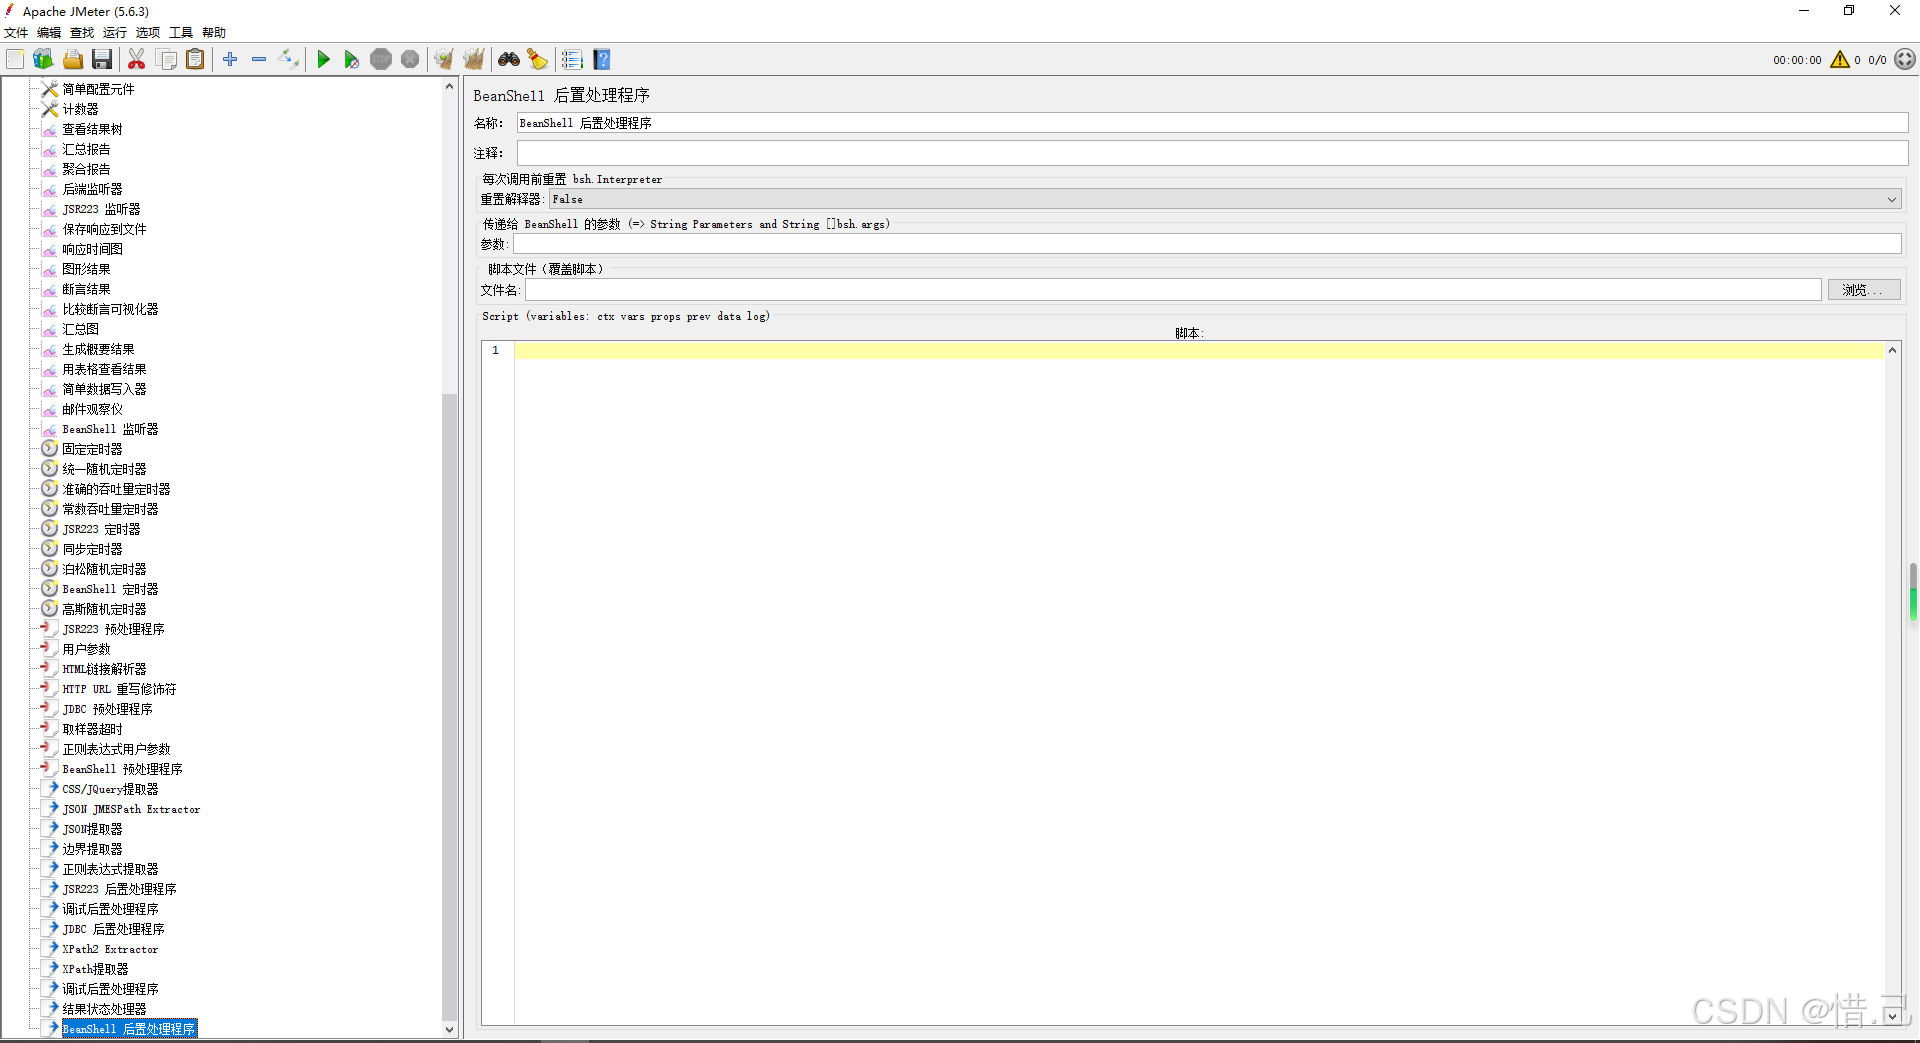Image resolution: width=1920 pixels, height=1043 pixels.
Task: Open the binoculars Search tool
Action: pos(509,60)
